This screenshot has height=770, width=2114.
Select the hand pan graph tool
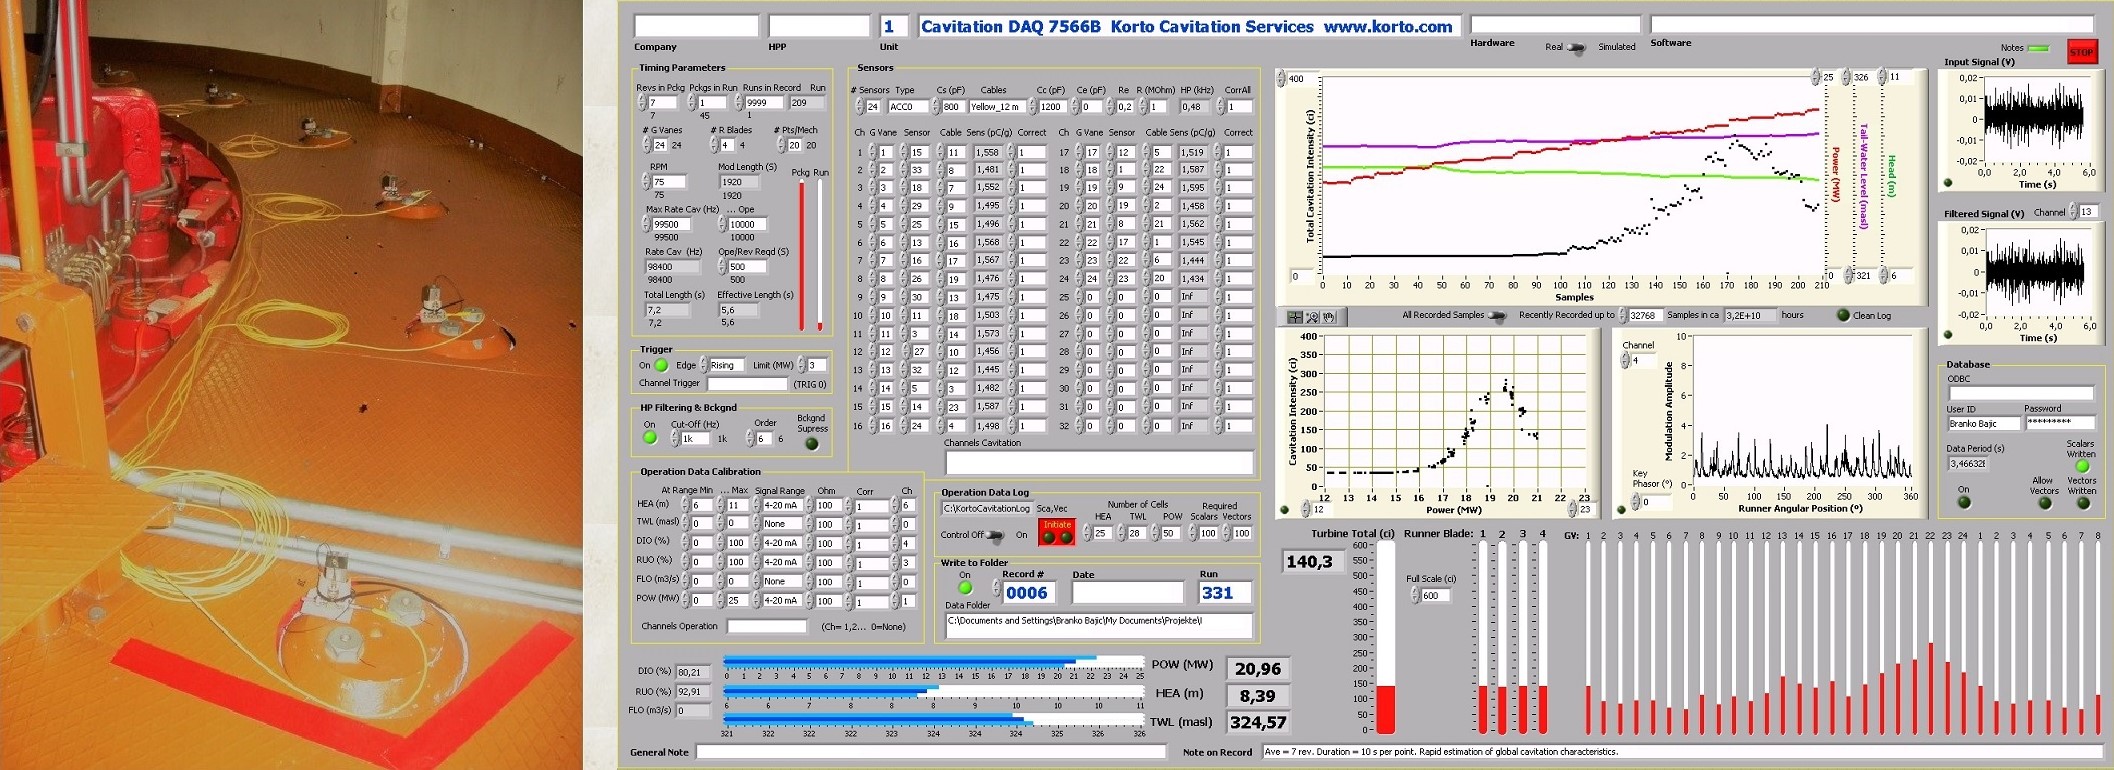1329,317
